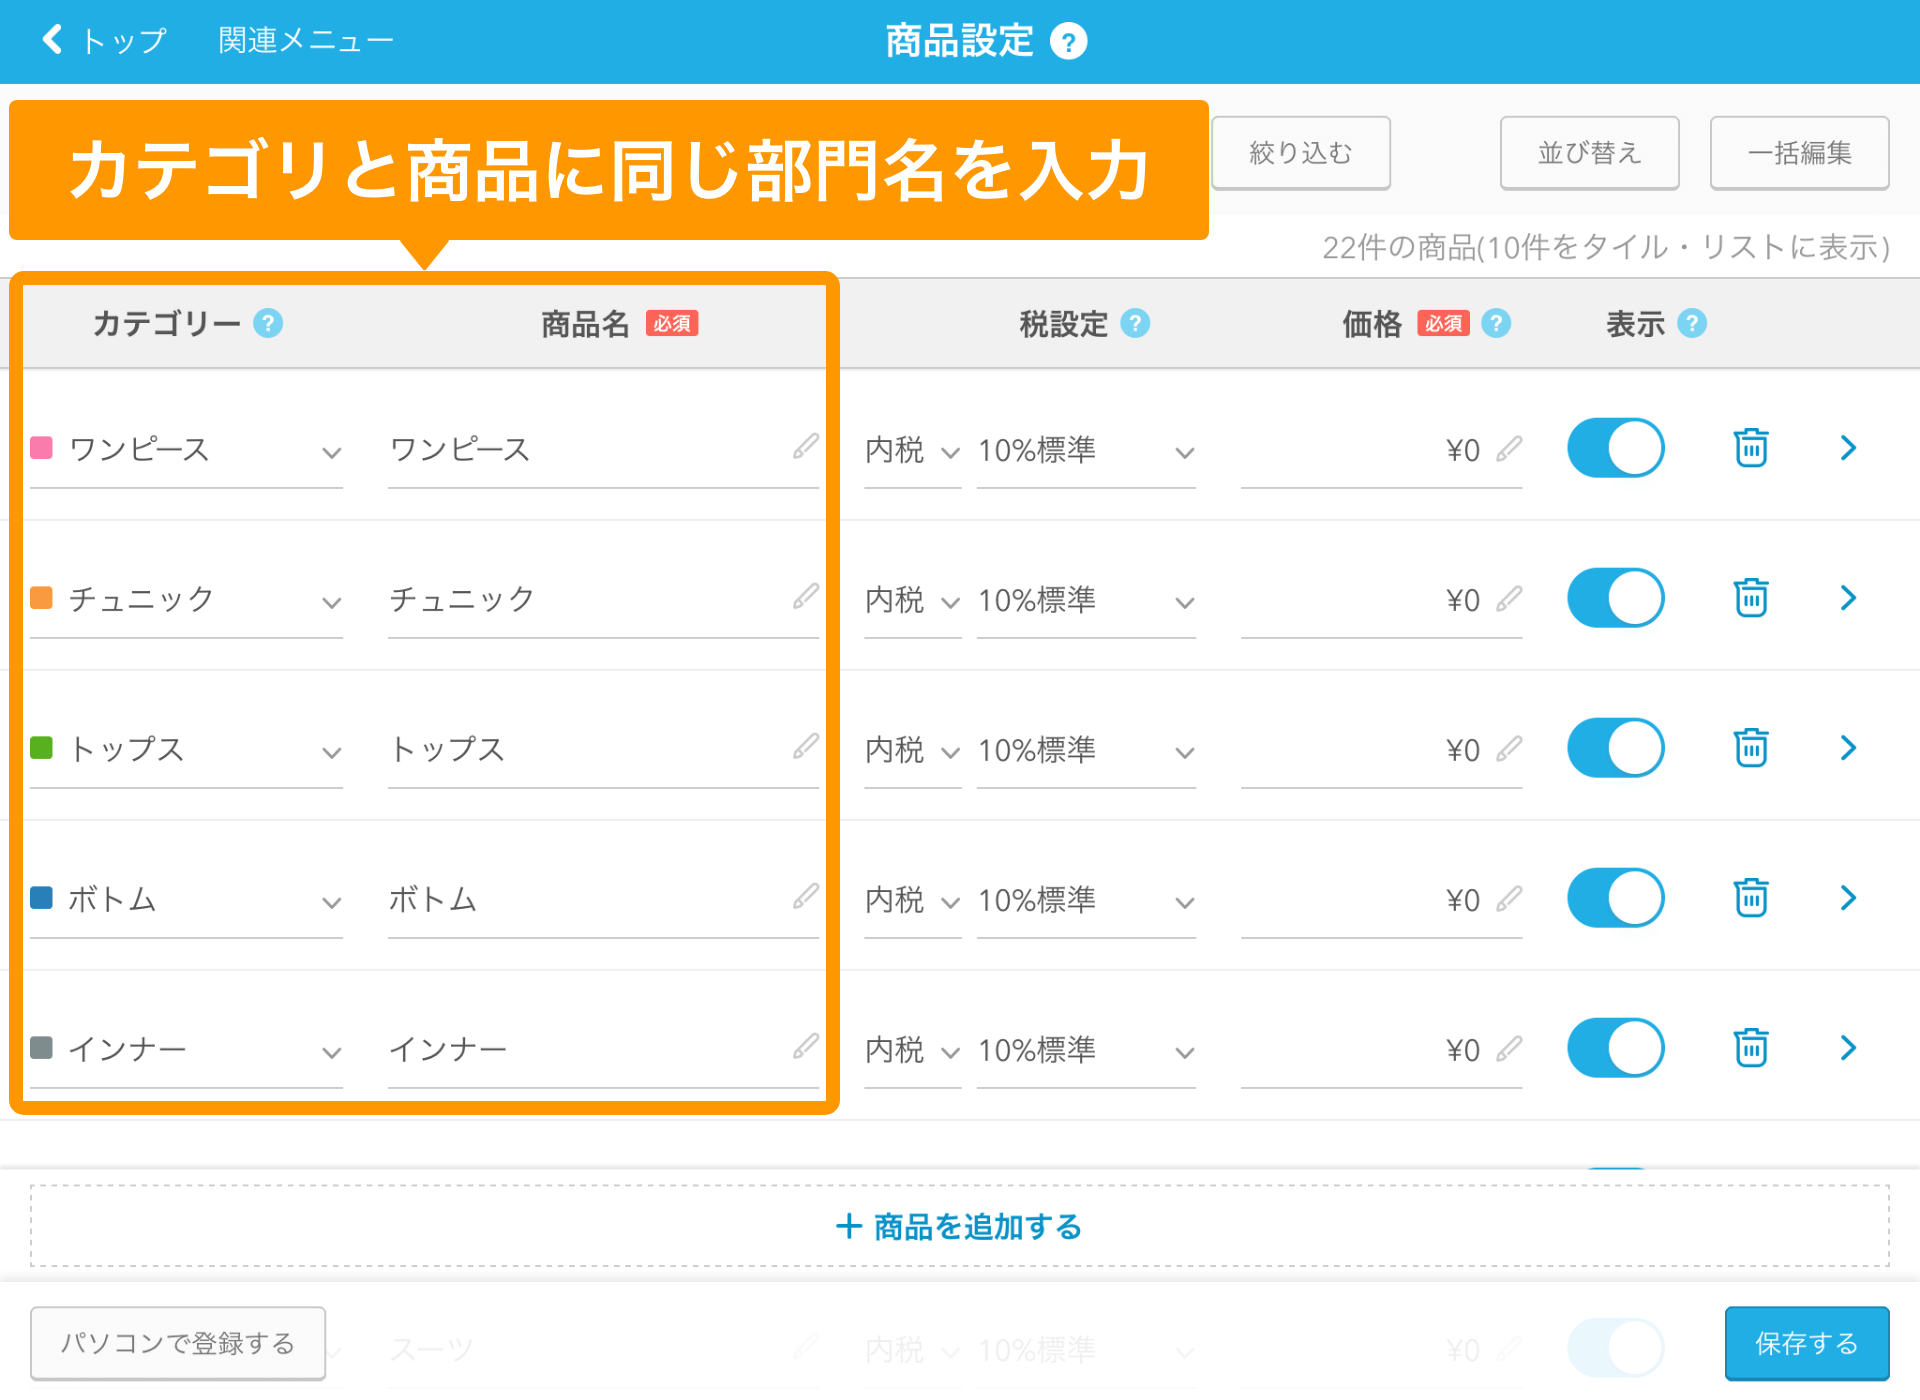
Task: Open トップス category dropdown
Action: coord(187,750)
